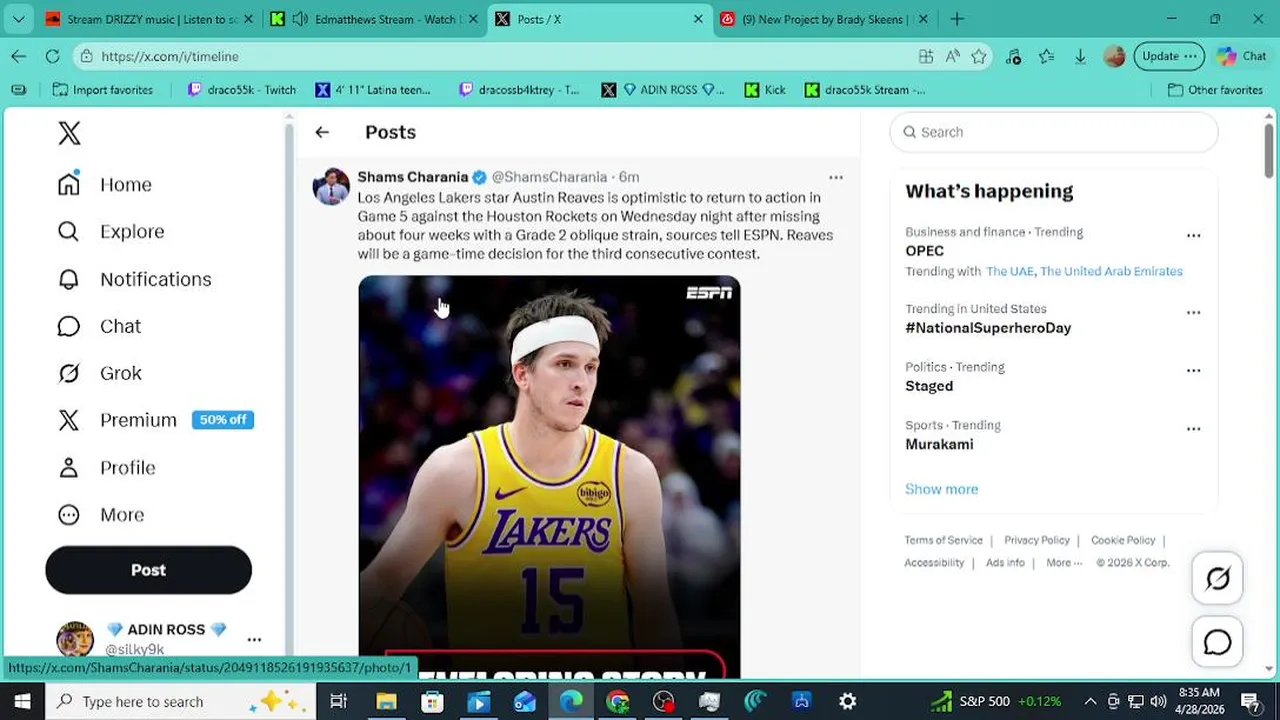Open account menu dots next to ADIN ROSS

(x=254, y=639)
